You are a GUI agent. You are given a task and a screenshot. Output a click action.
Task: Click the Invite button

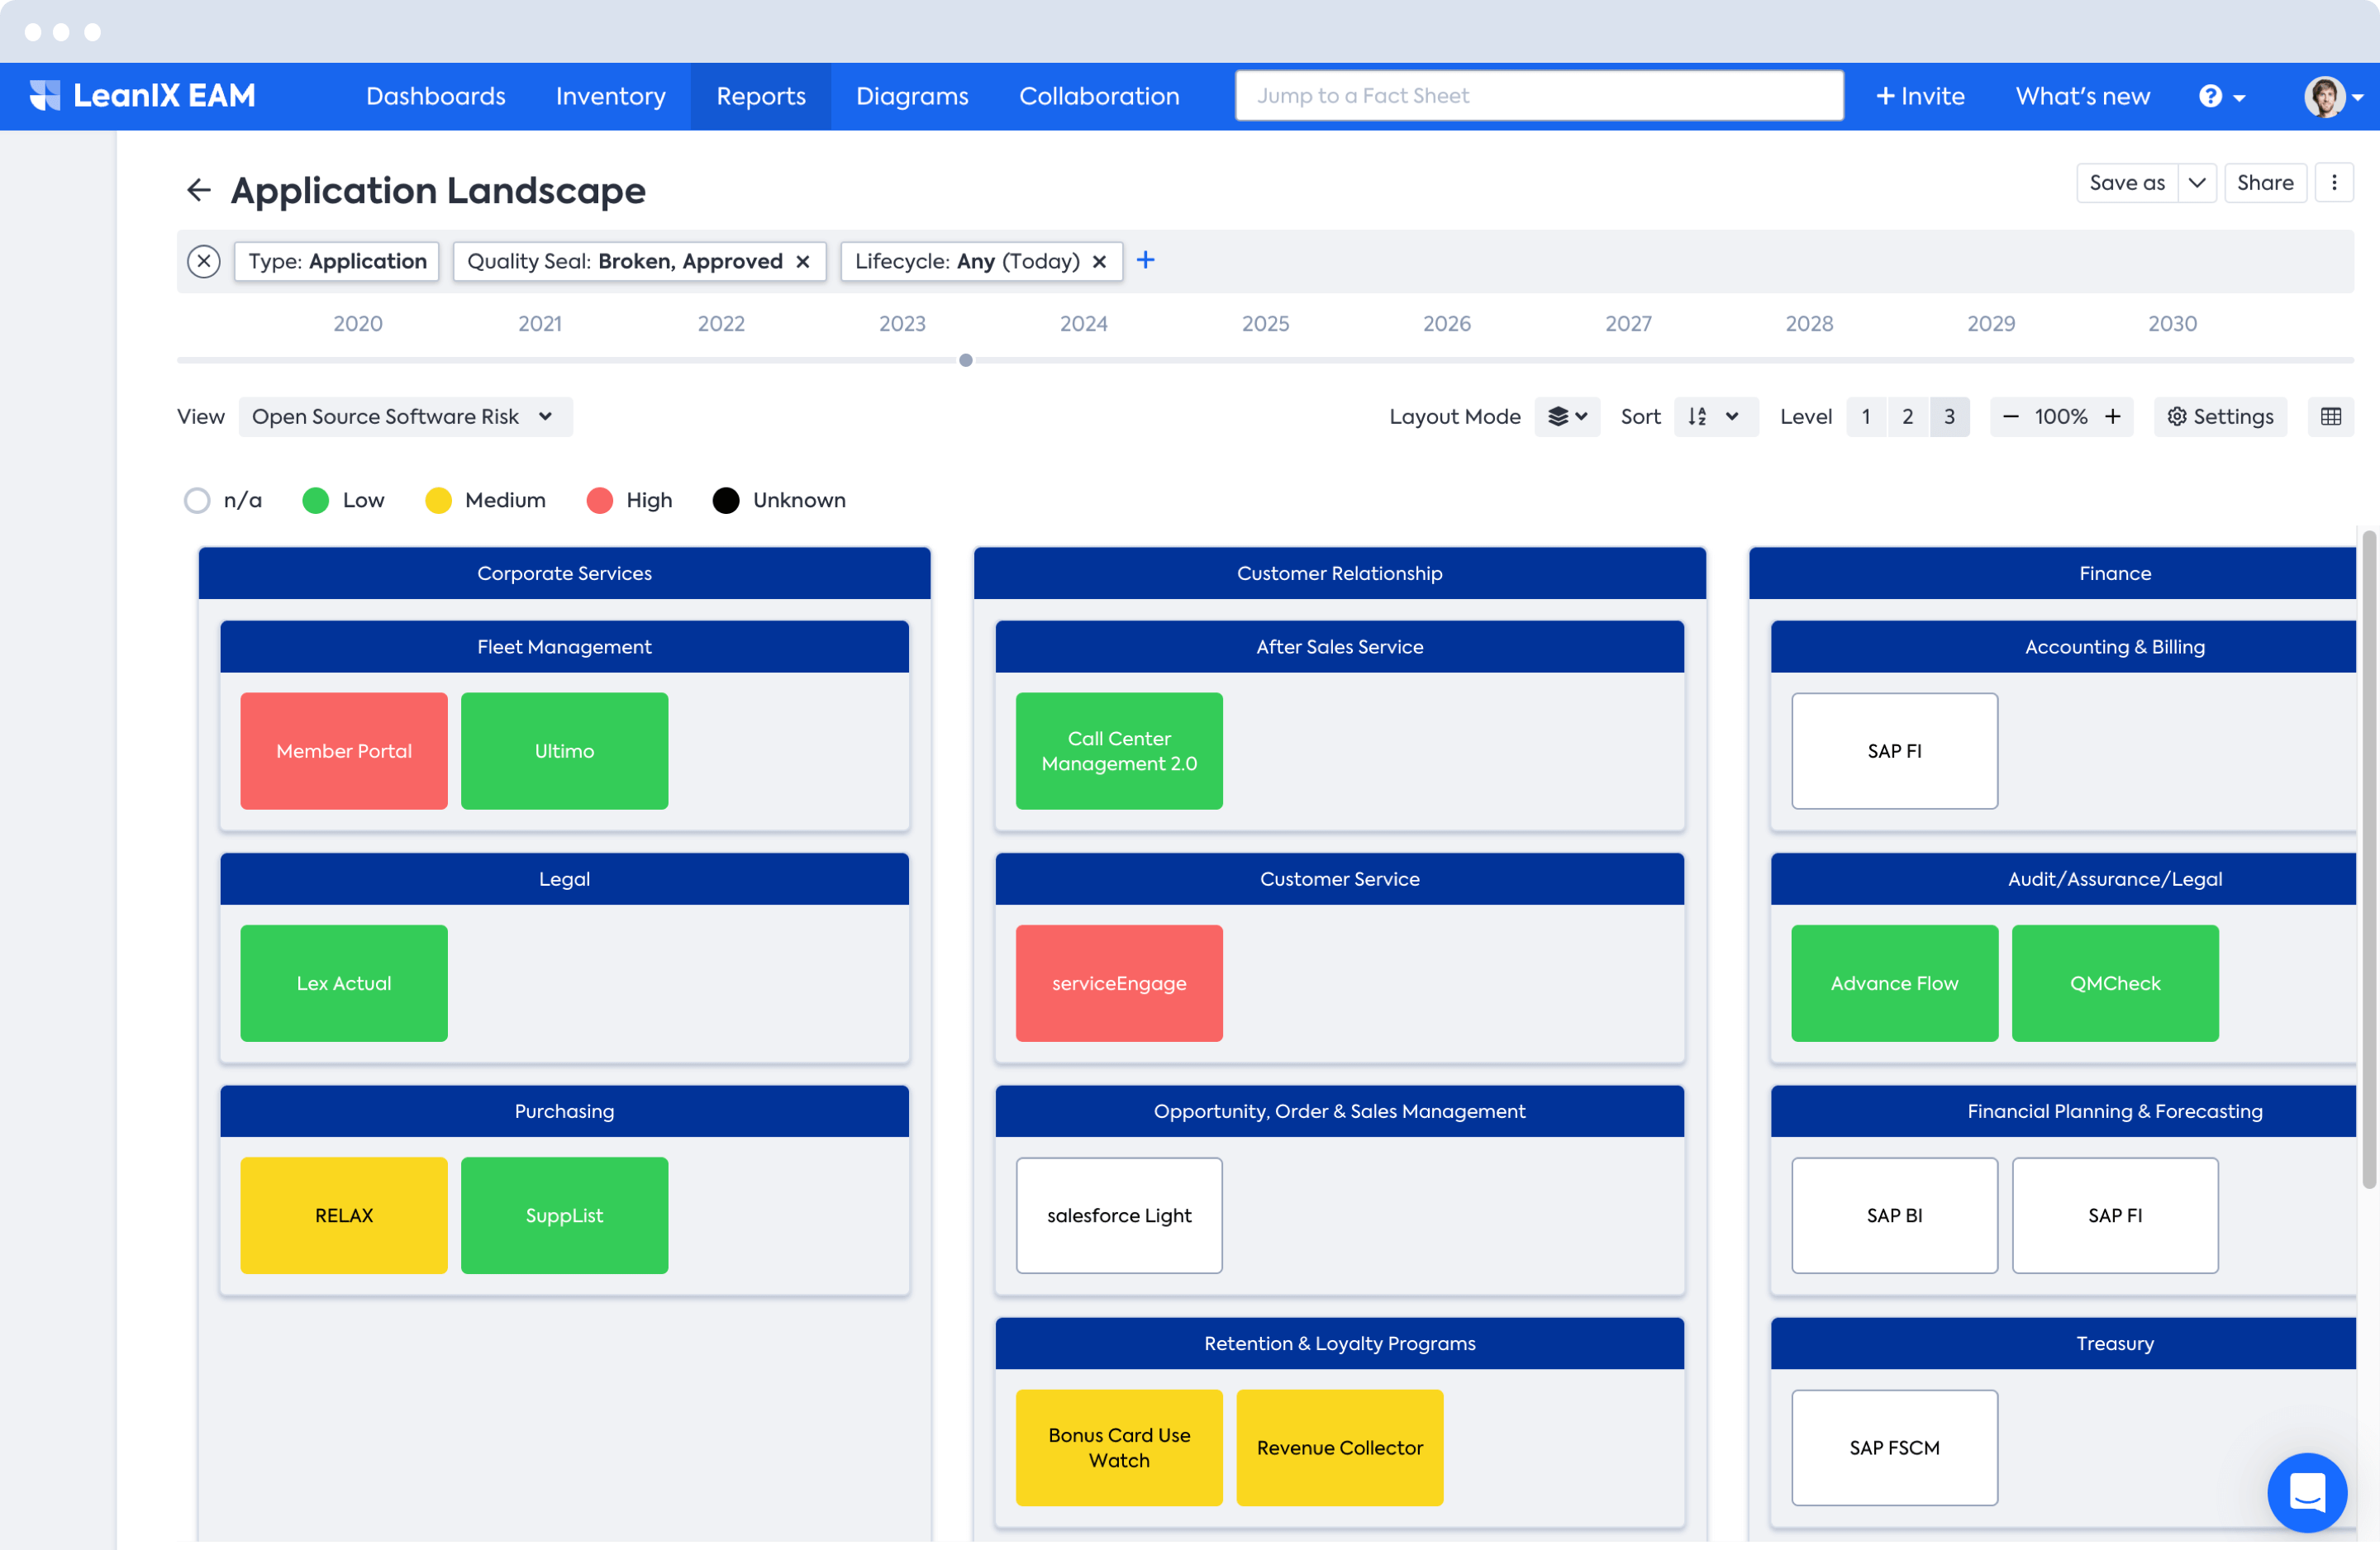coord(1920,96)
